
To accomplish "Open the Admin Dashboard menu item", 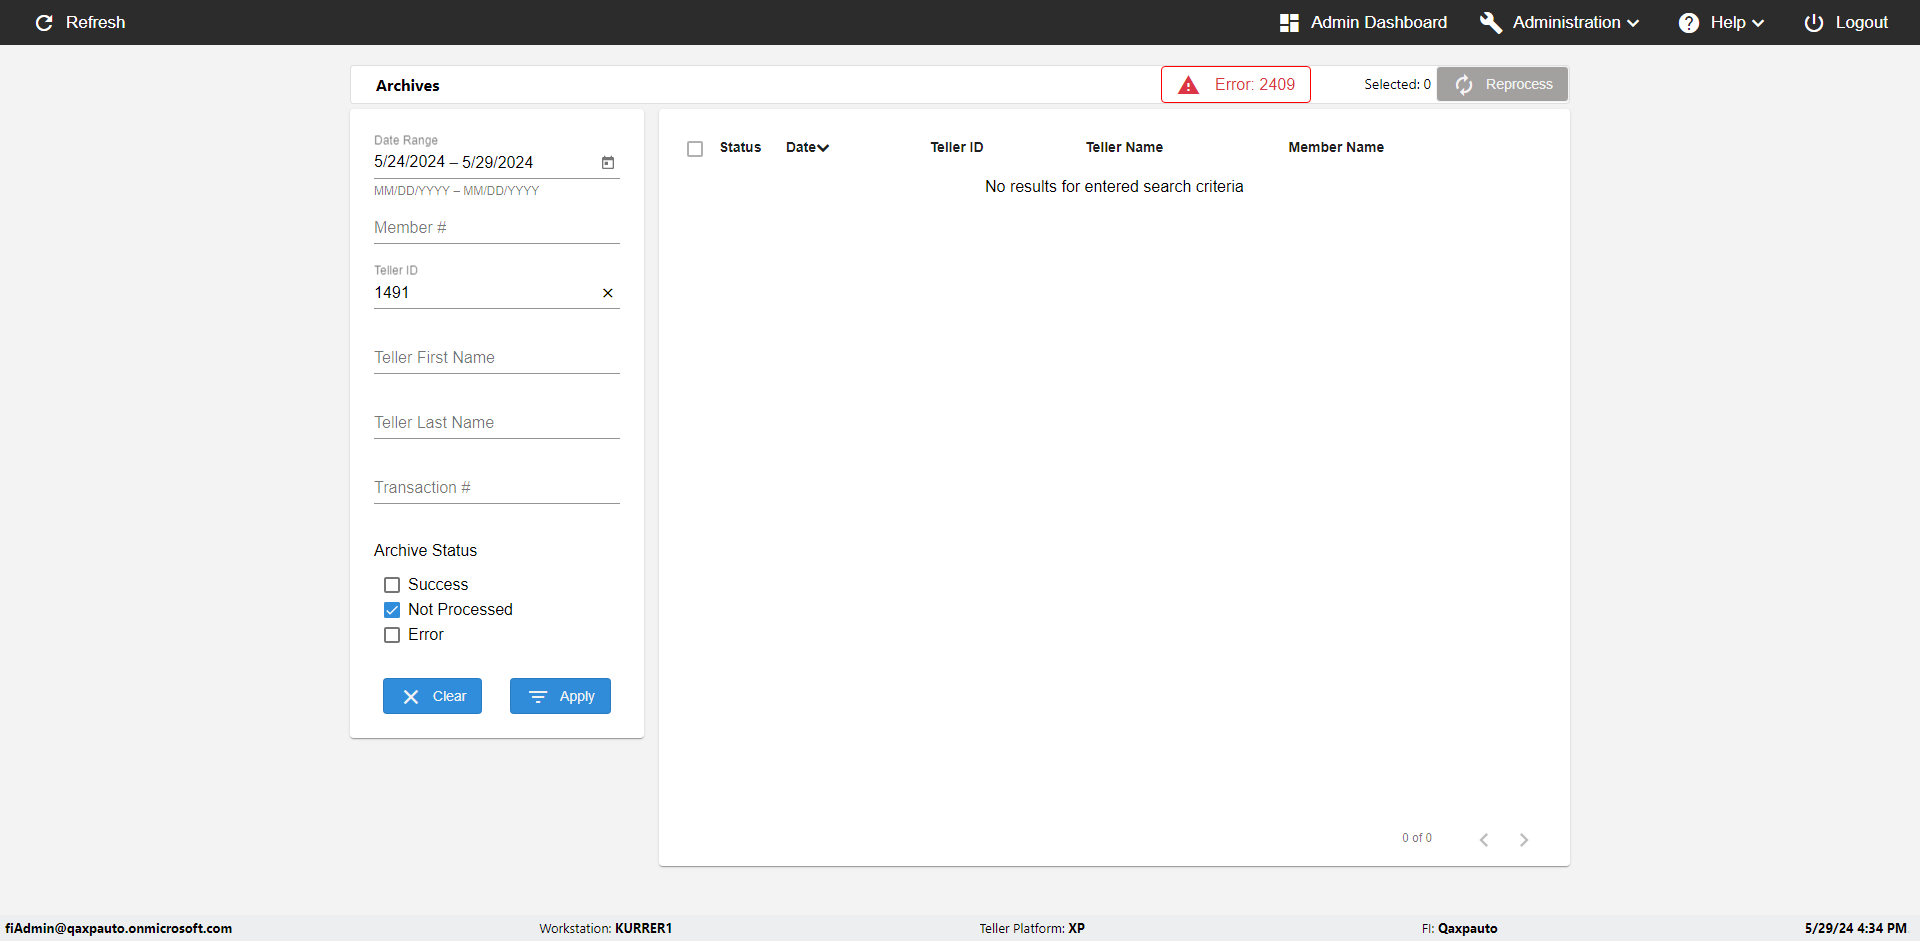I will 1364,22.
